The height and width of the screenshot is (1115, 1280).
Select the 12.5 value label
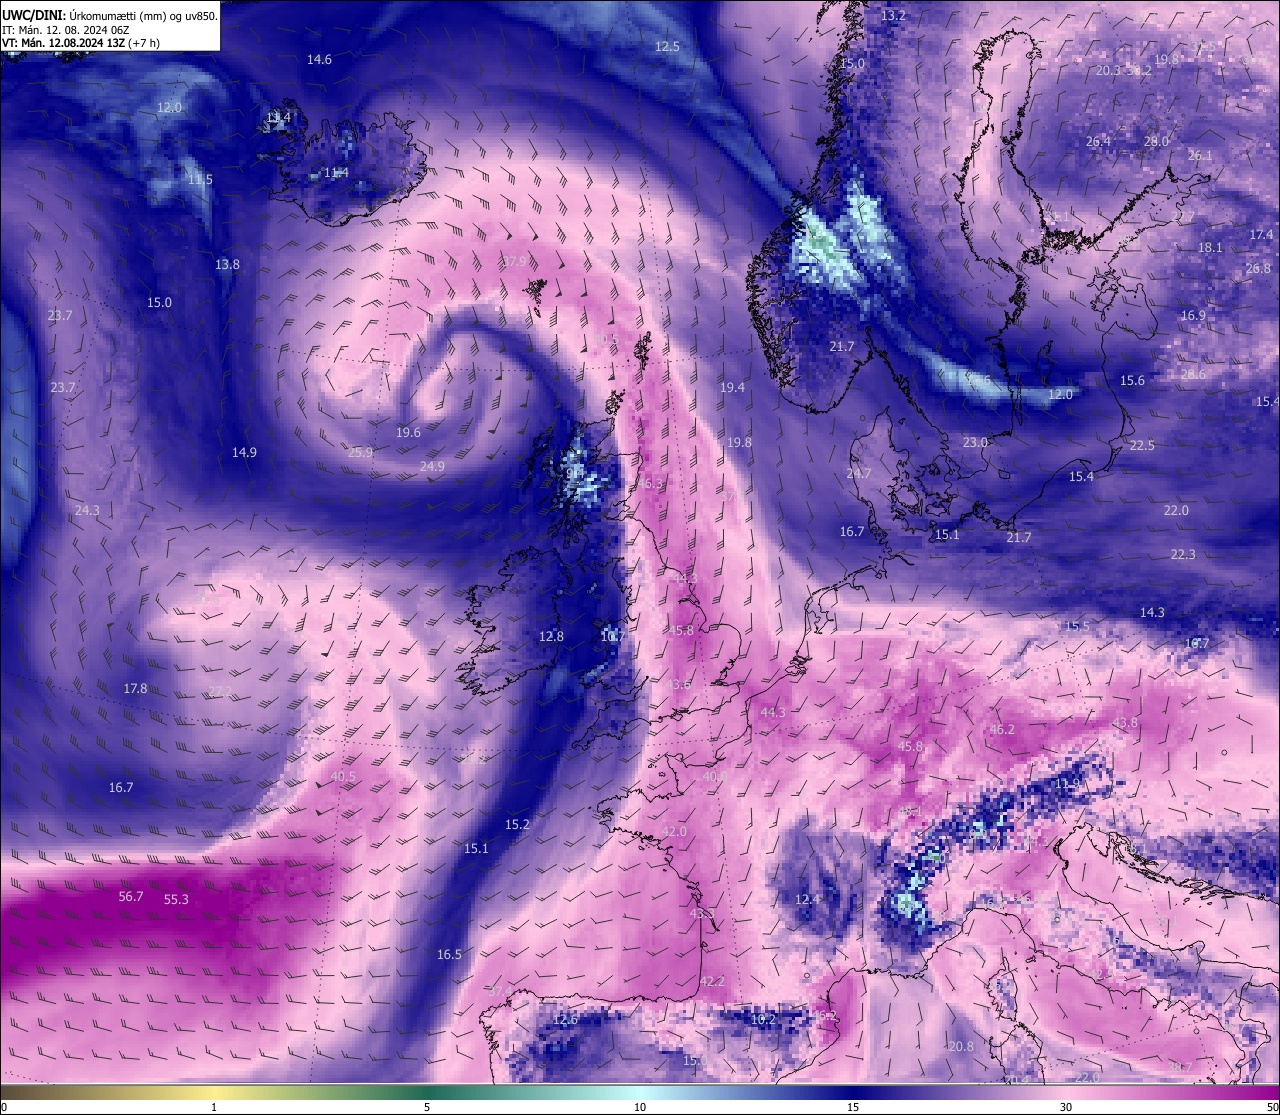667,47
